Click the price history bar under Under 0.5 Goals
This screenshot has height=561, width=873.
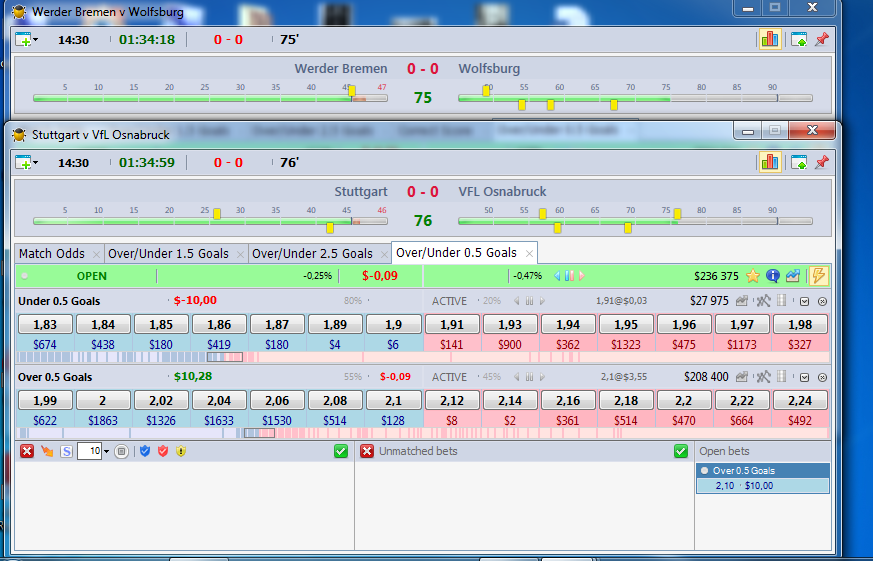coord(423,357)
